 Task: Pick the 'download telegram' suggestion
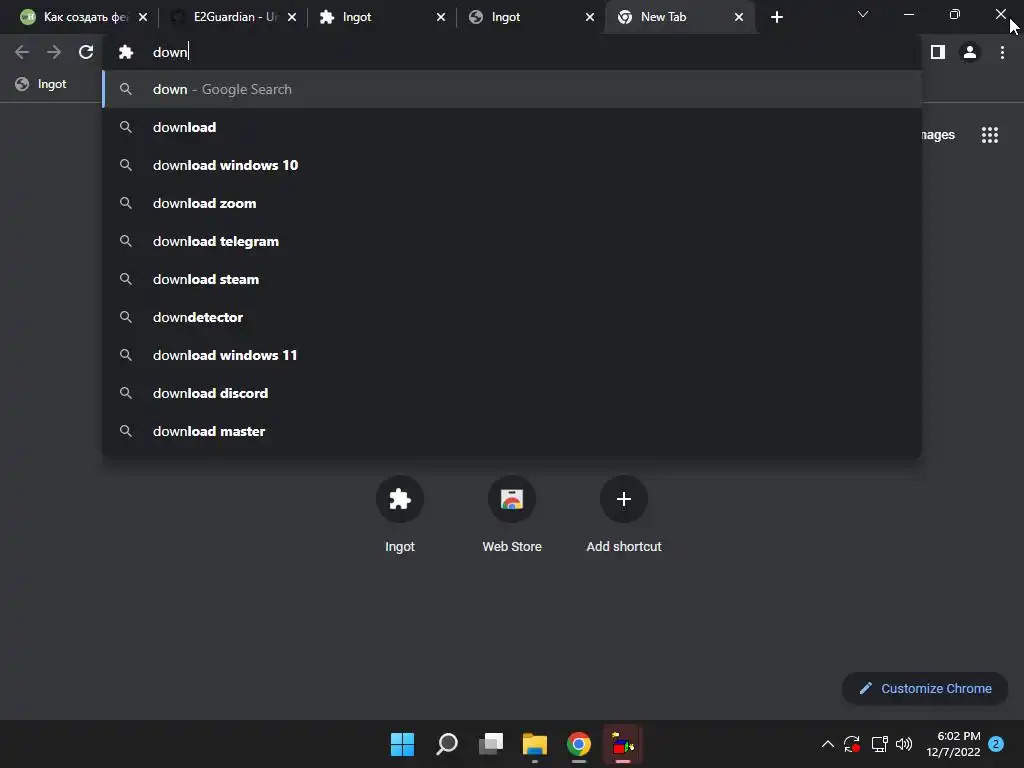point(512,241)
